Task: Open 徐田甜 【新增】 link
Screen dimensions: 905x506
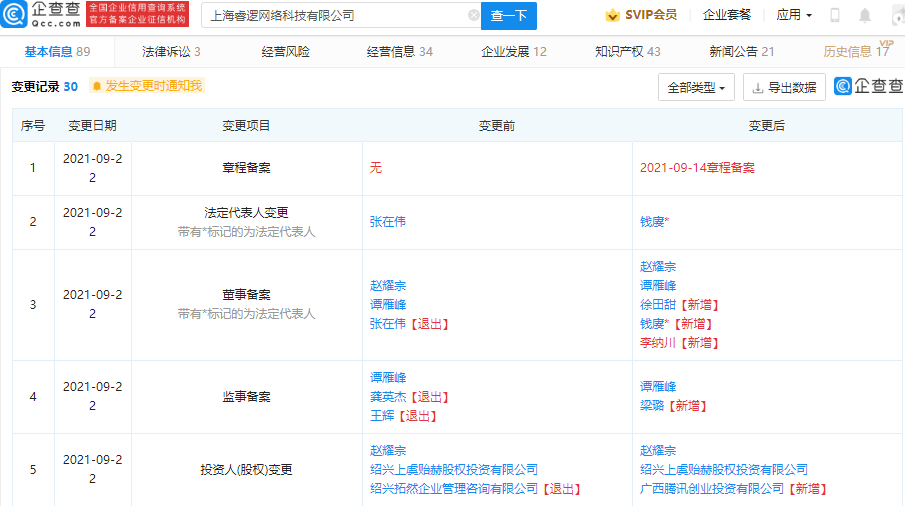Action: pos(679,305)
